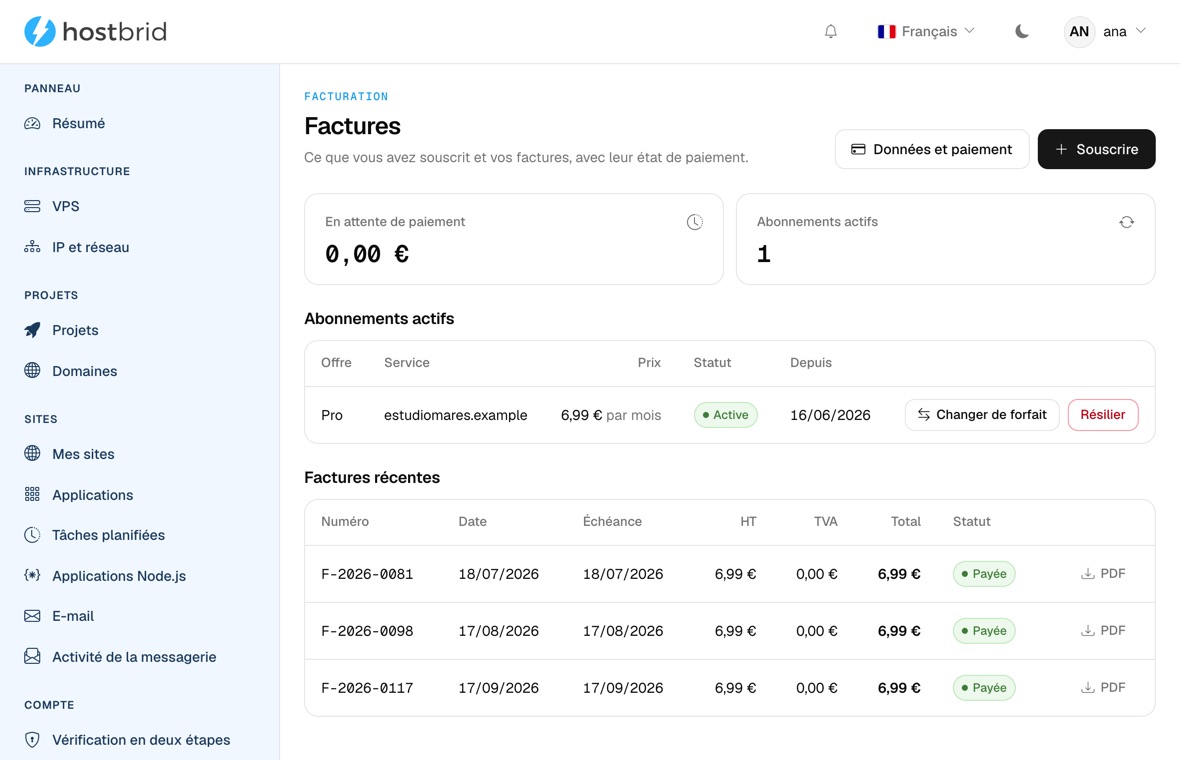The width and height of the screenshot is (1180, 760).
Task: Click invoice number F-2026-0098
Action: 367,631
